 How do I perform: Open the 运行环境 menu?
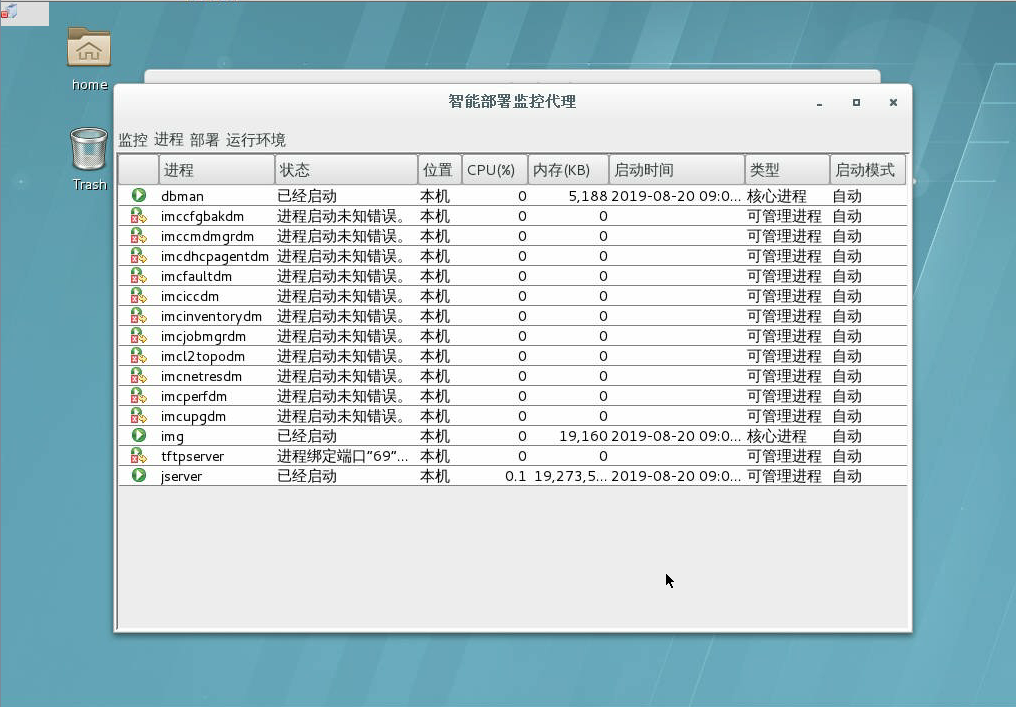256,140
